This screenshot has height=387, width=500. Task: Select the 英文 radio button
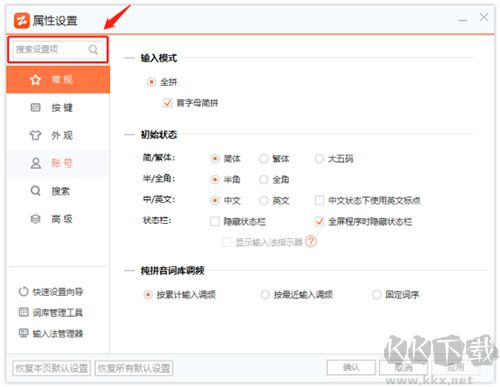point(264,200)
